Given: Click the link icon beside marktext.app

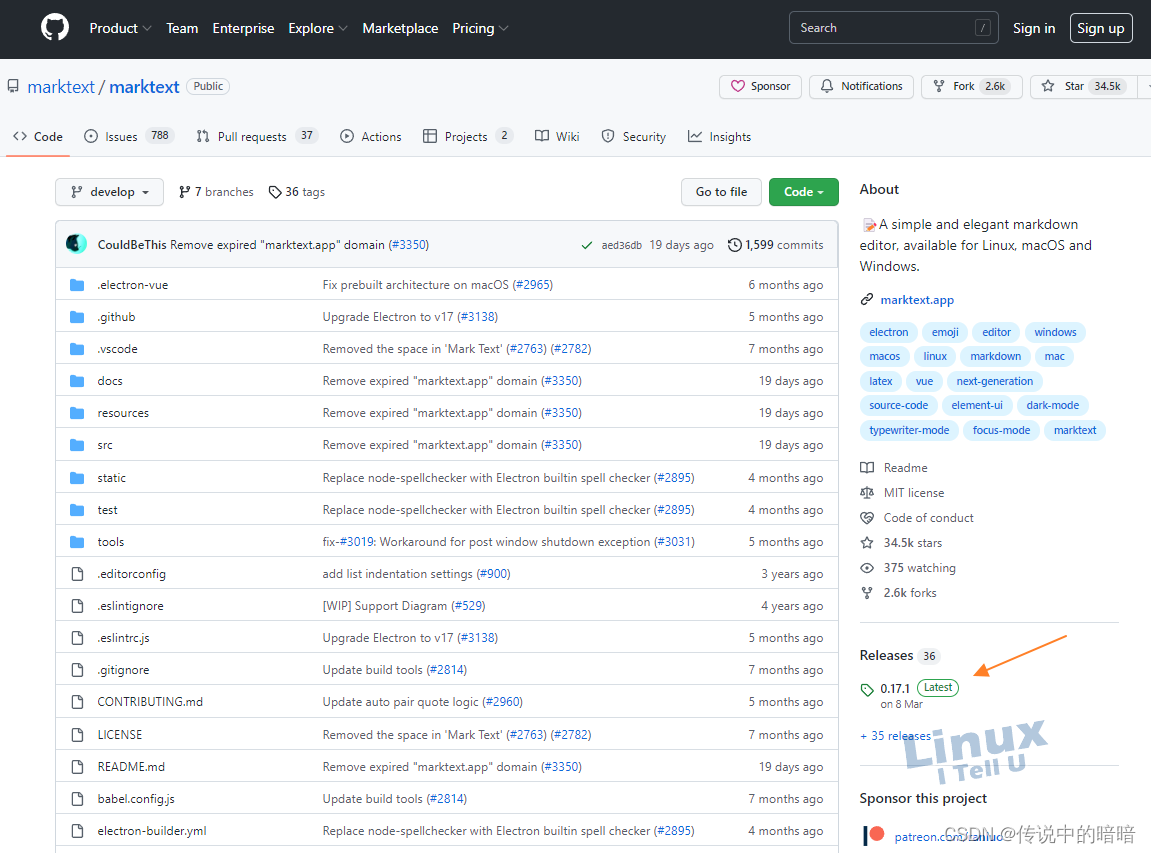Looking at the screenshot, I should (x=867, y=300).
